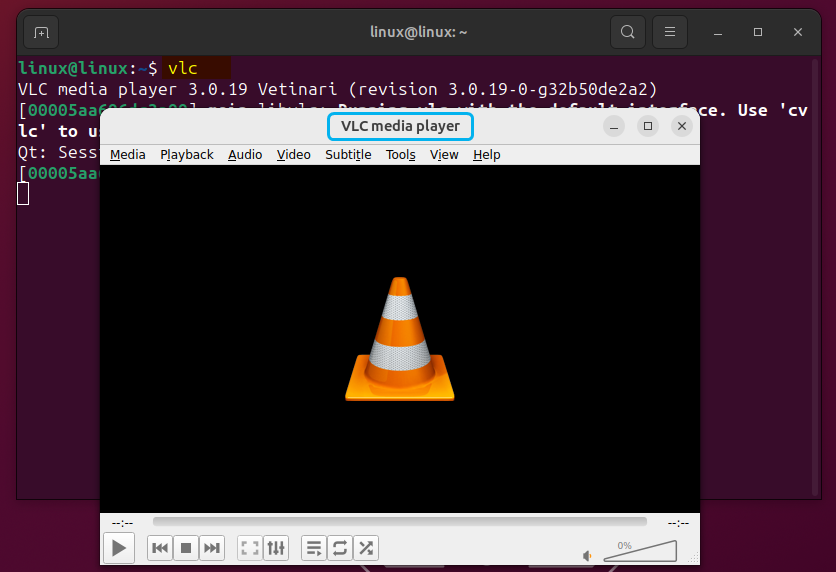Open the Playback menu

pyautogui.click(x=187, y=155)
